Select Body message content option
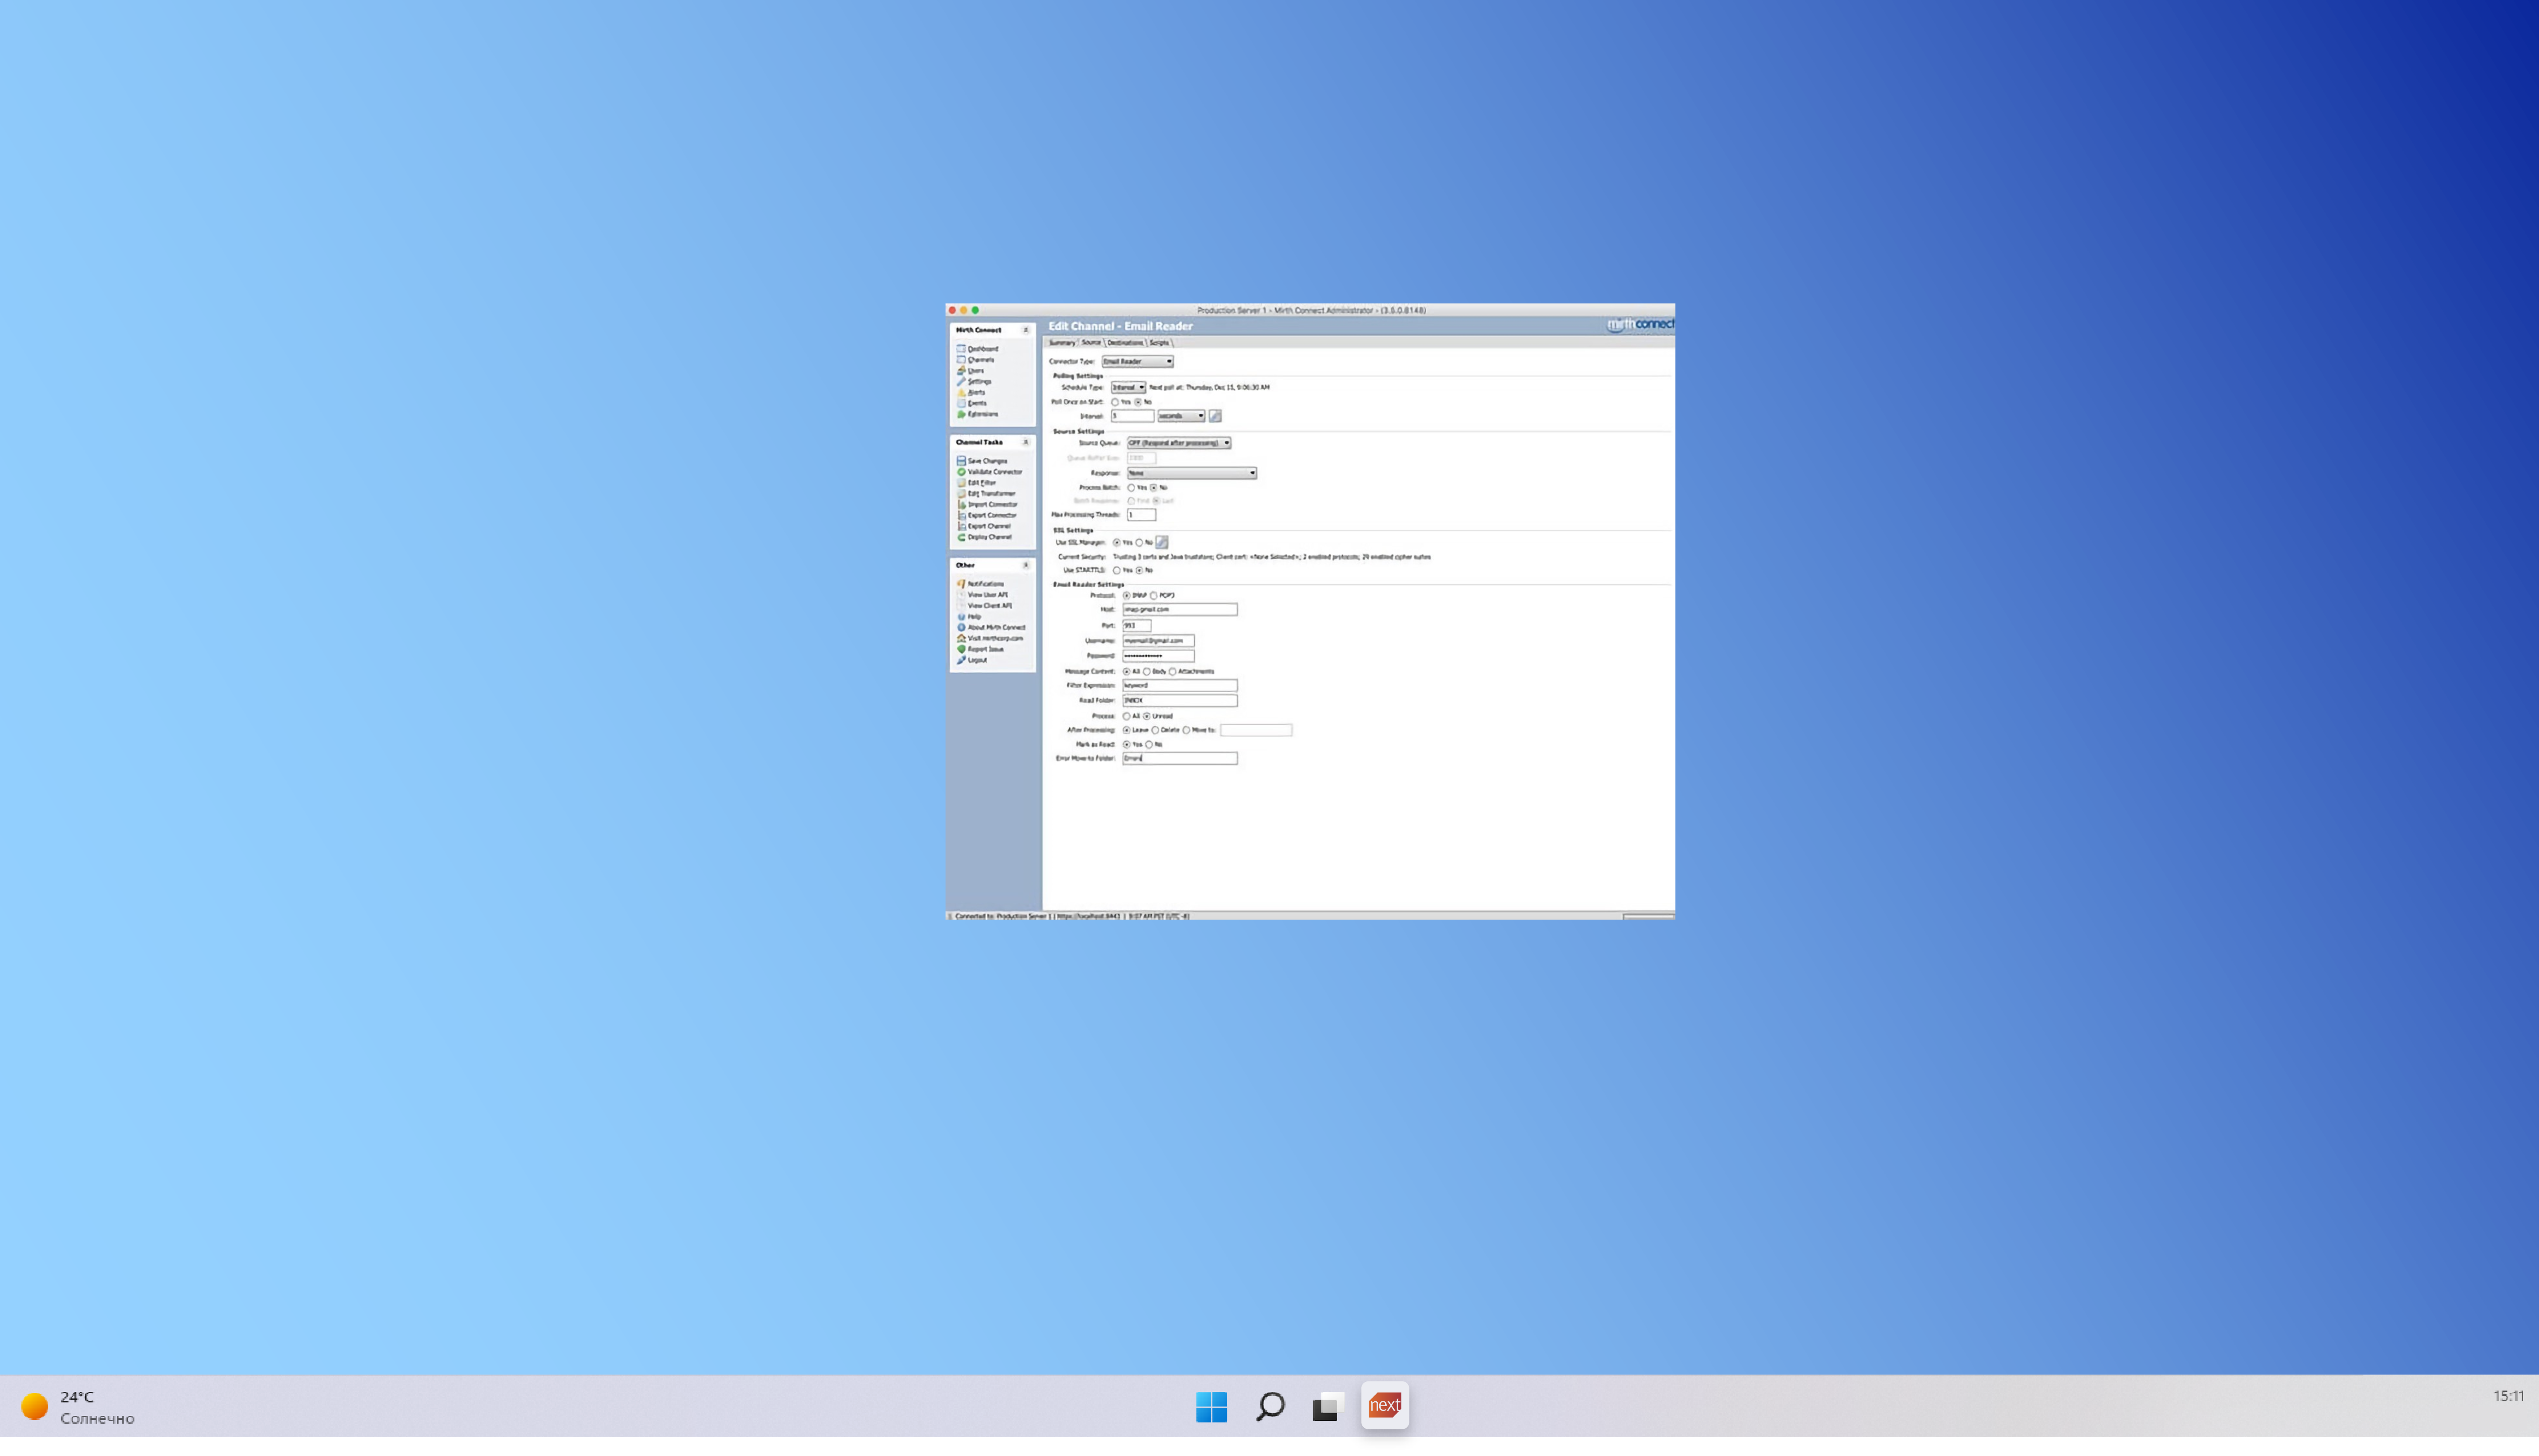 (x=1147, y=672)
